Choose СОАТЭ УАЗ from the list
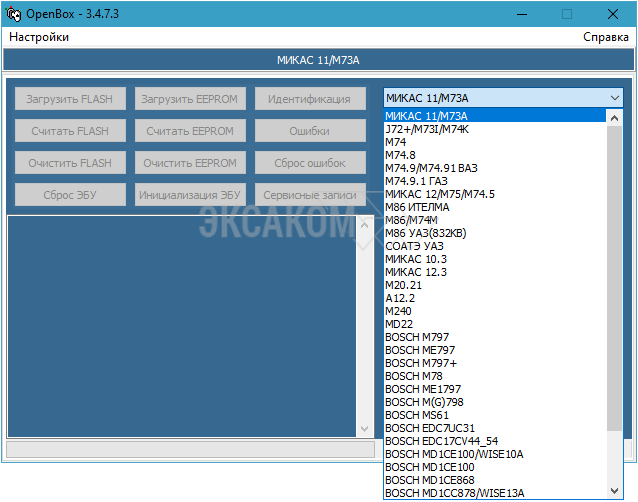Screen dimensions: 638x502 click(x=414, y=246)
